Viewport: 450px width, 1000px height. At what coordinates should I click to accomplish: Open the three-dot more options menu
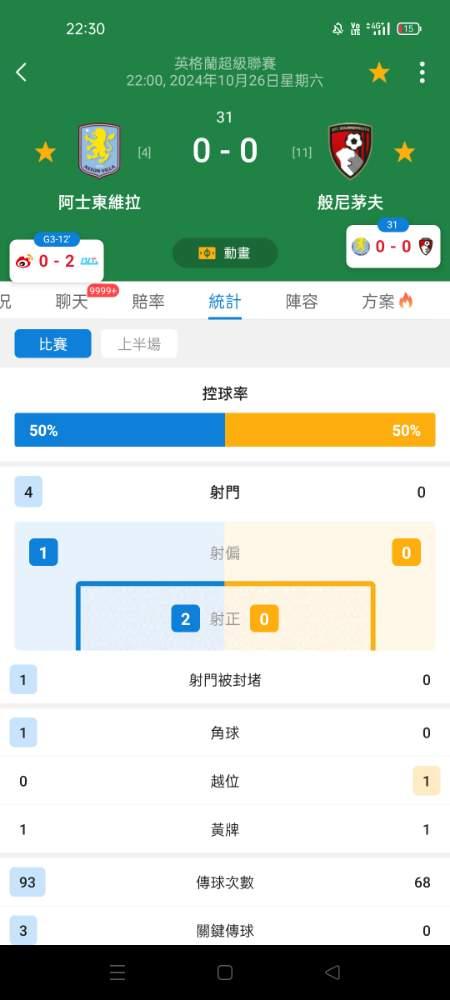[x=422, y=73]
